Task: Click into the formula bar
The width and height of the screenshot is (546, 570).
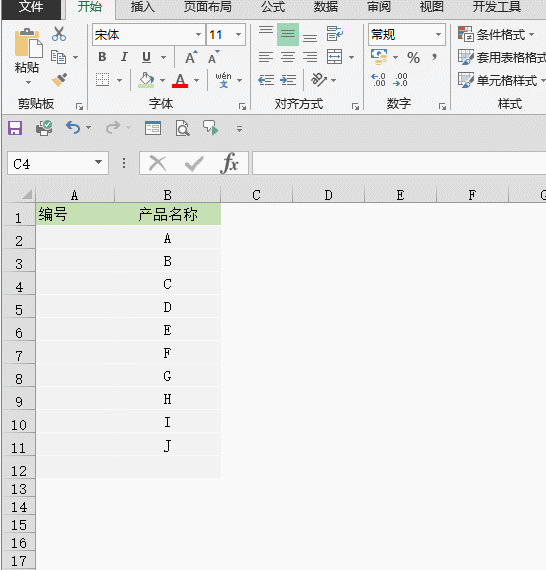Action: tap(399, 163)
